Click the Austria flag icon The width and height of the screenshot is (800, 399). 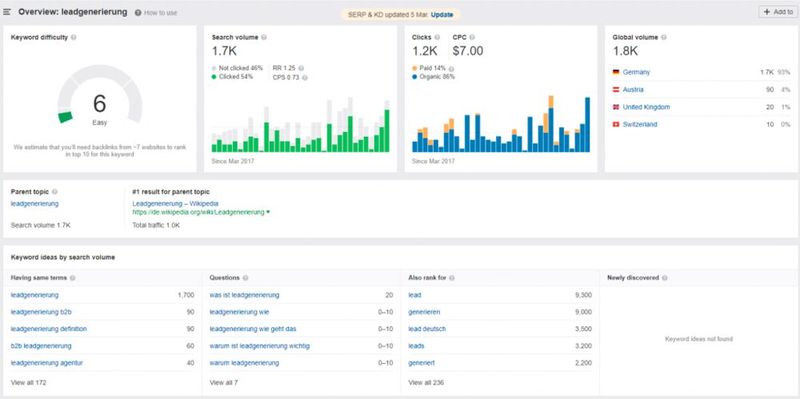[x=616, y=90]
